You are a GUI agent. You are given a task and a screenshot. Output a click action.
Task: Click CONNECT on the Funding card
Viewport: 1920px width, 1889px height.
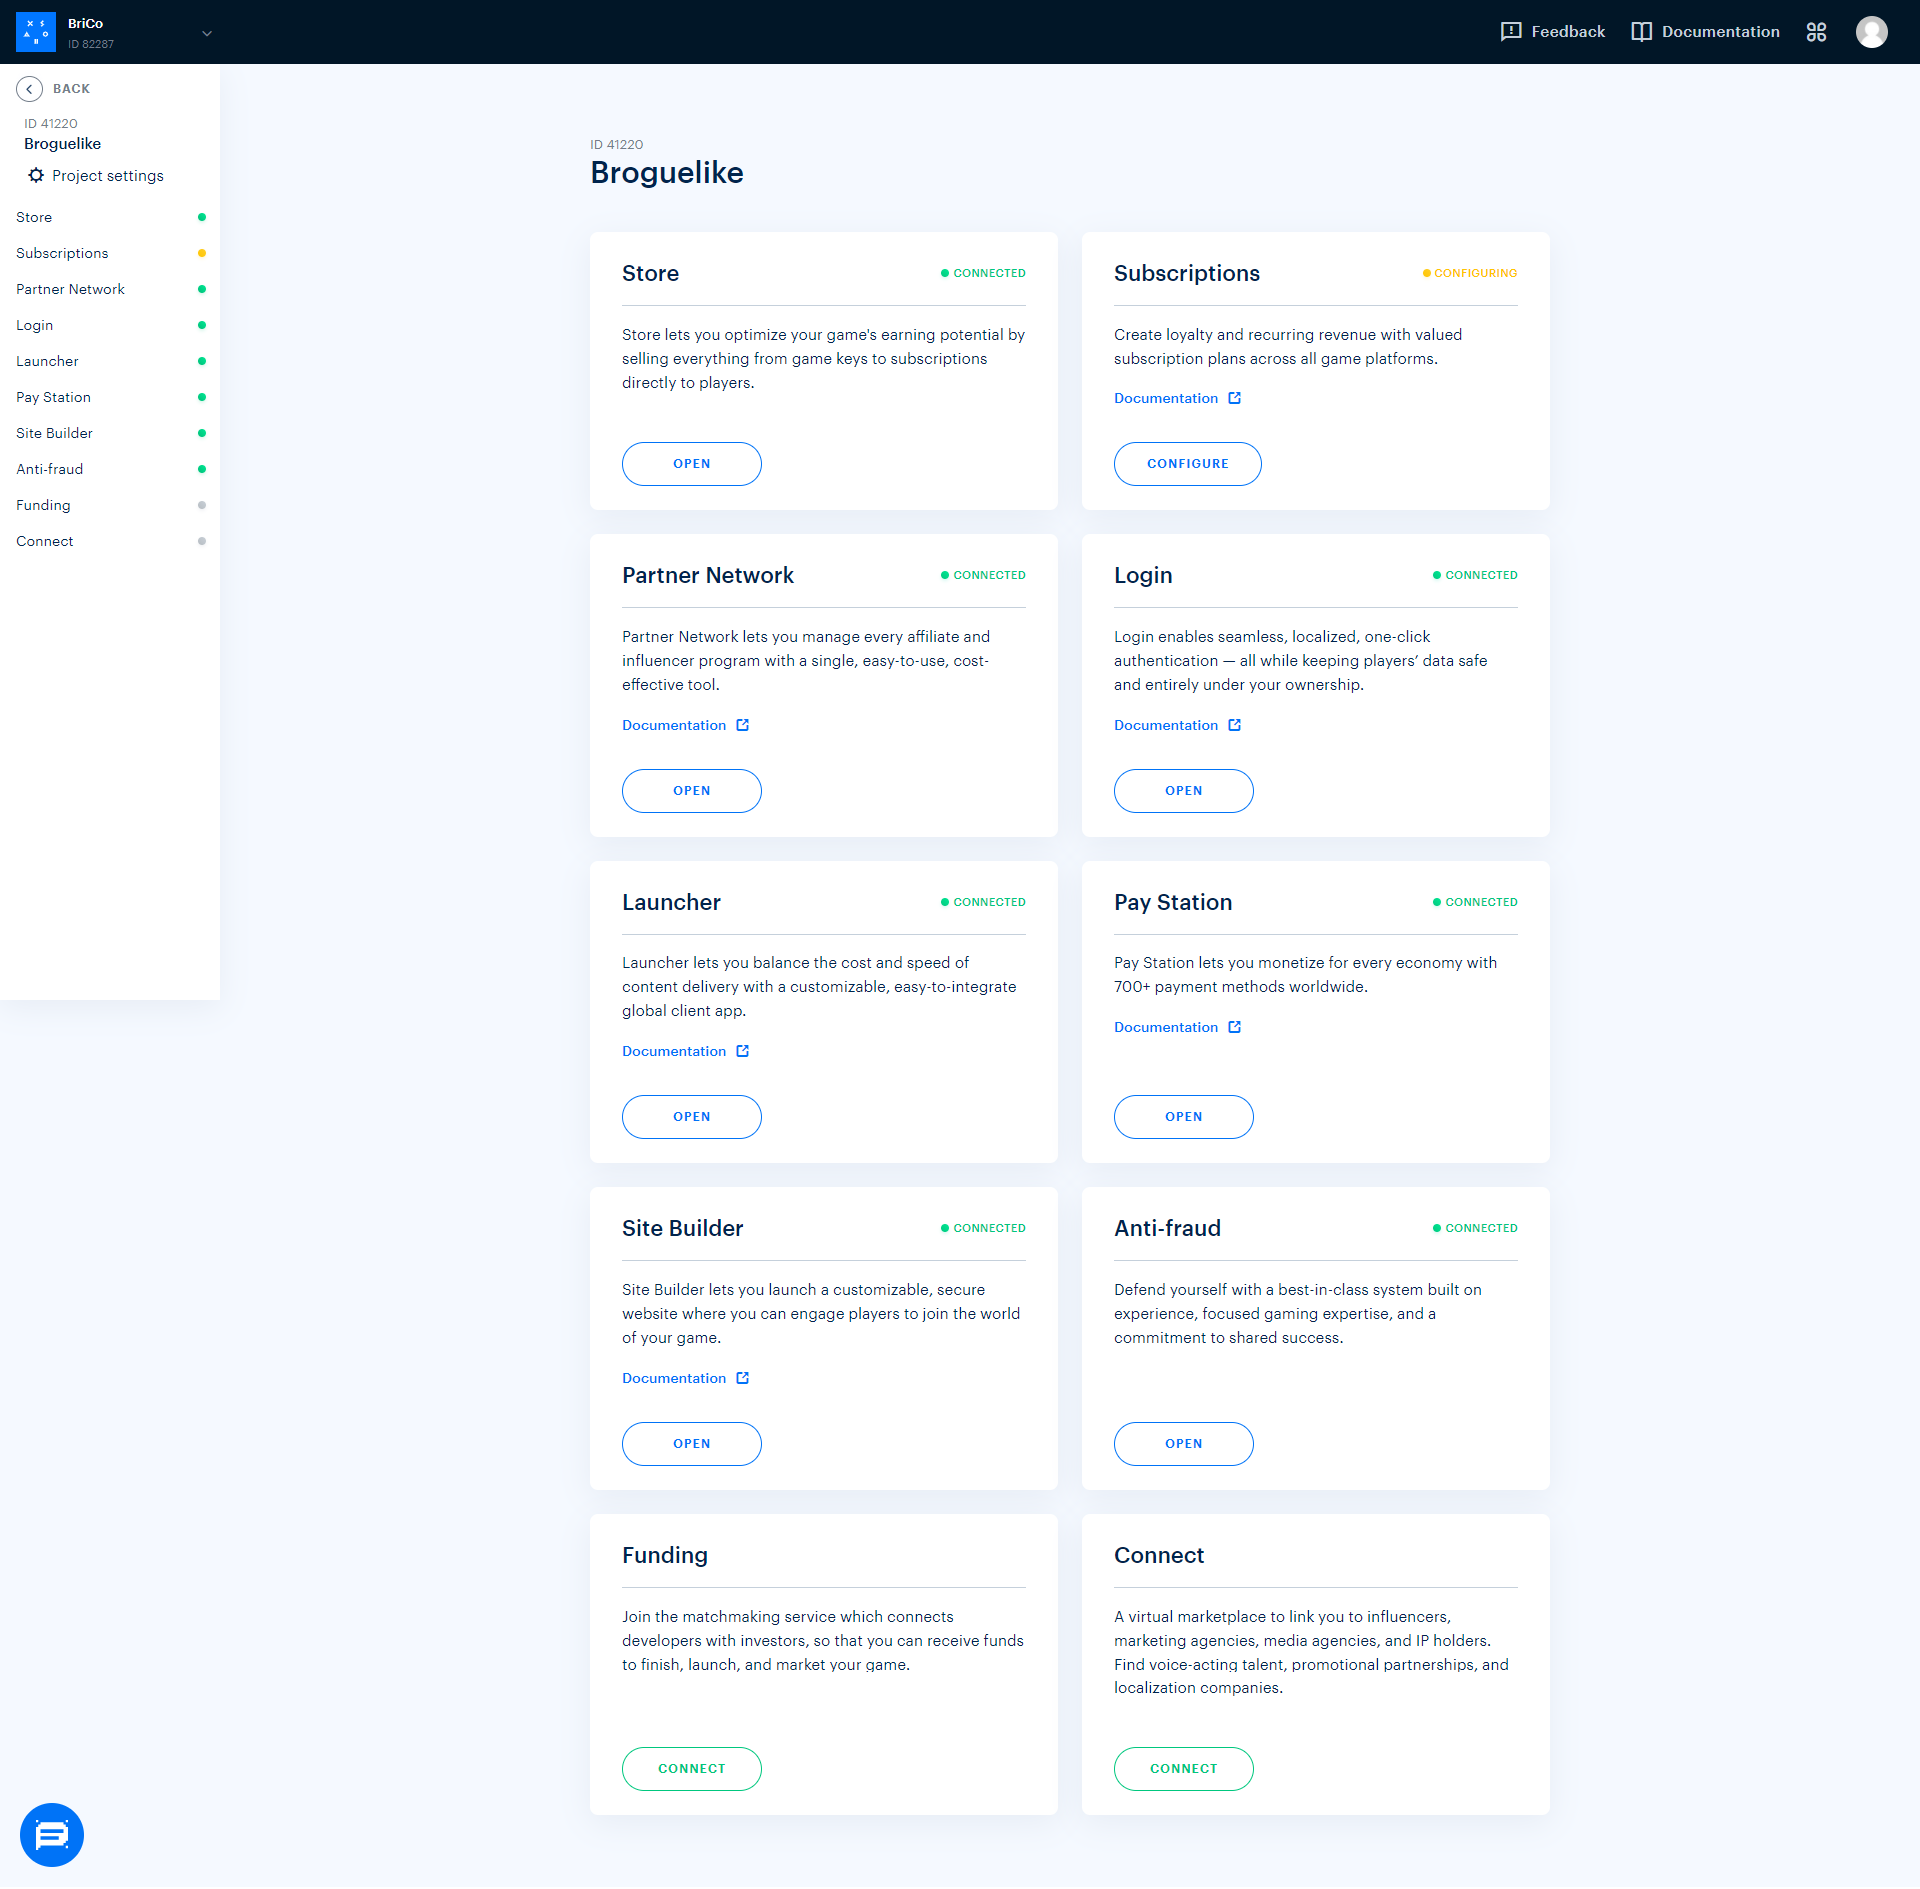(692, 1769)
